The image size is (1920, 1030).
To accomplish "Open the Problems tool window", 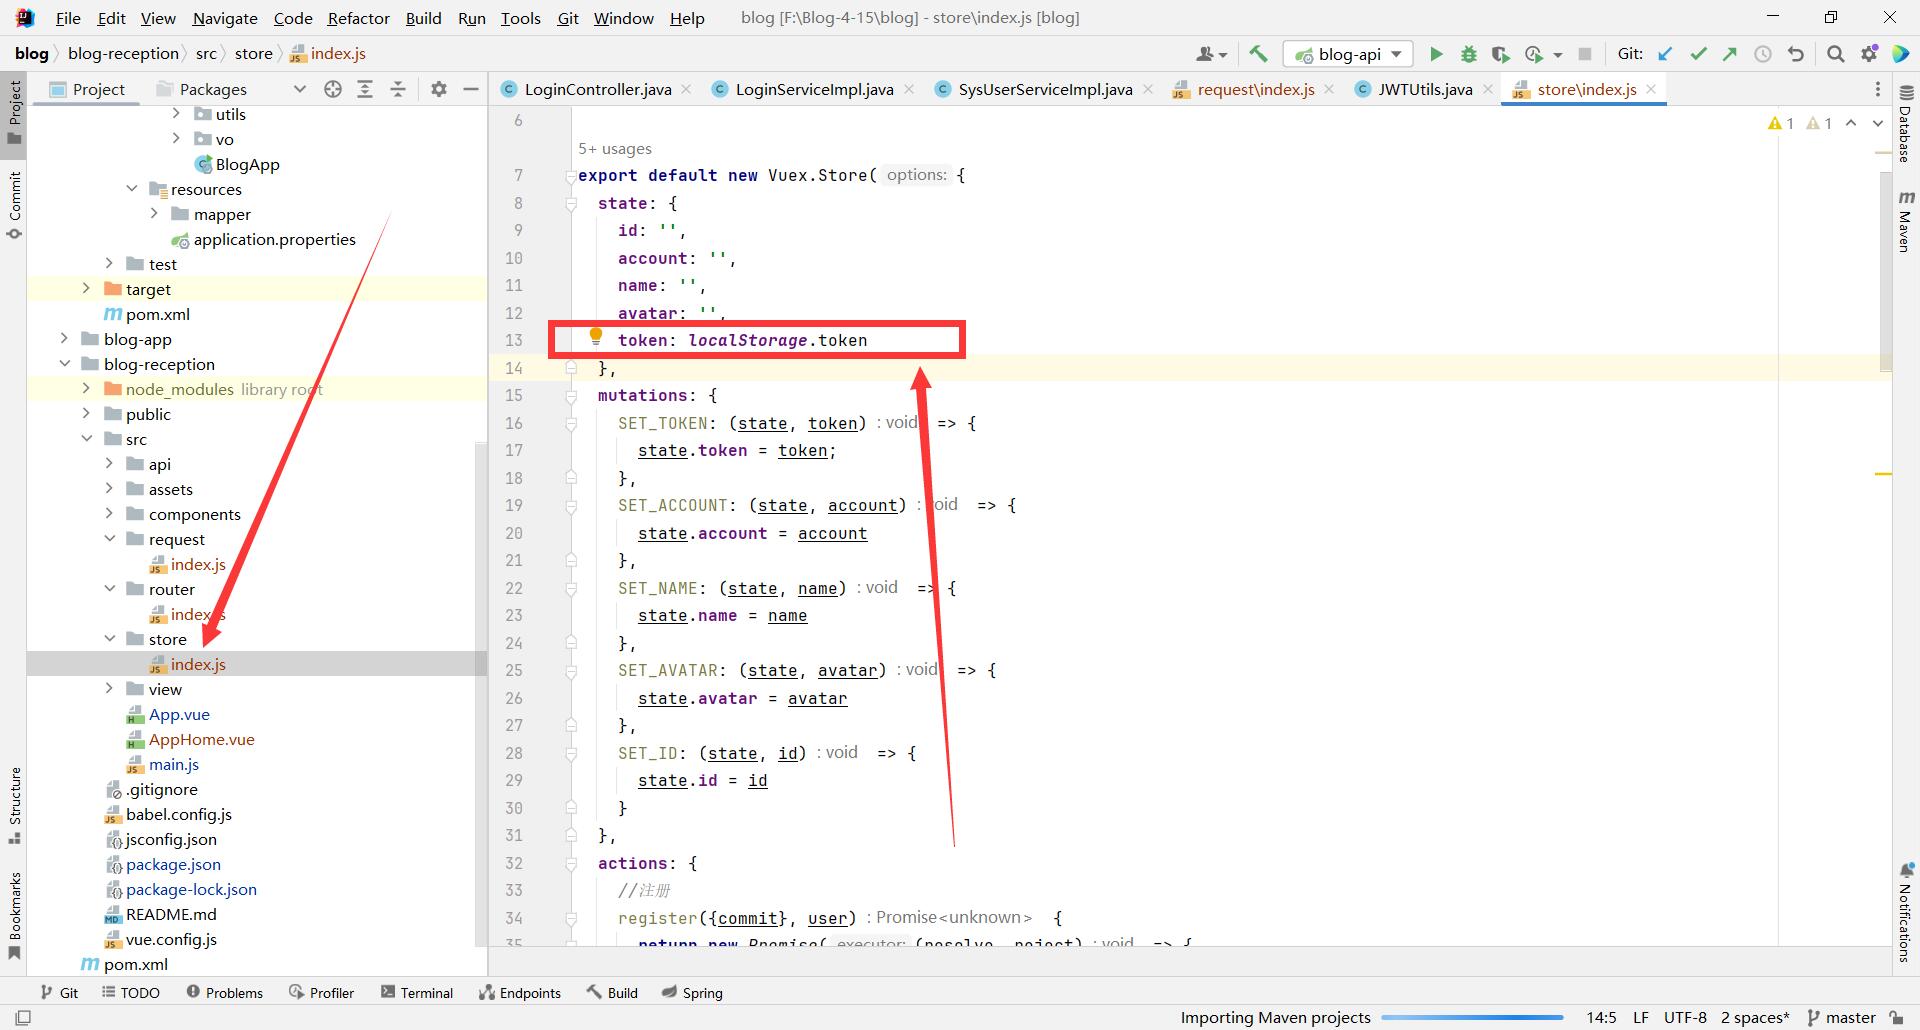I will [225, 992].
